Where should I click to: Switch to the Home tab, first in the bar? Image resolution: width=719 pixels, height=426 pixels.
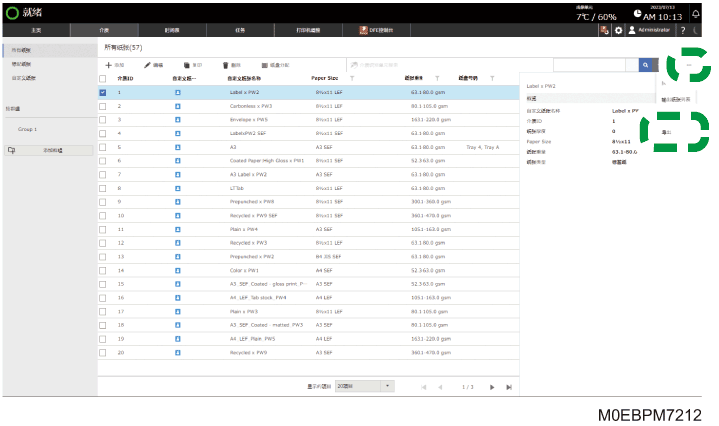pyautogui.click(x=36, y=30)
